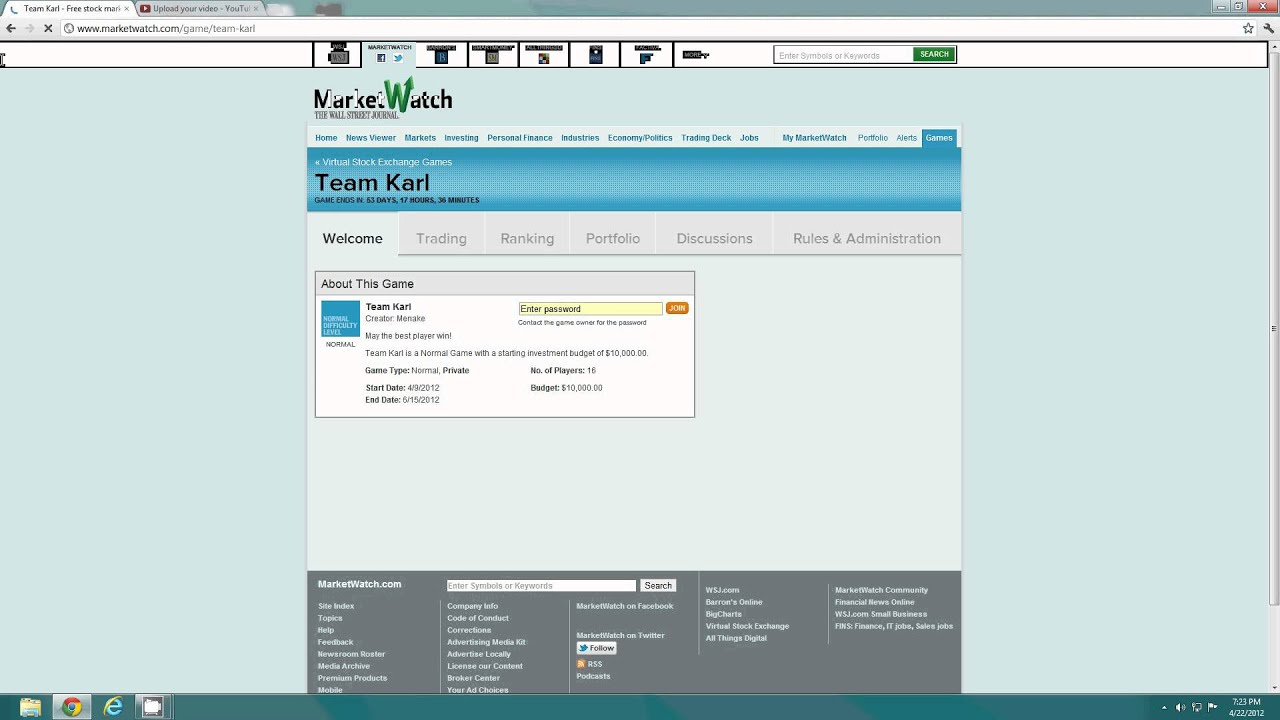
Task: Click the MarketWatch logo
Action: (x=383, y=99)
